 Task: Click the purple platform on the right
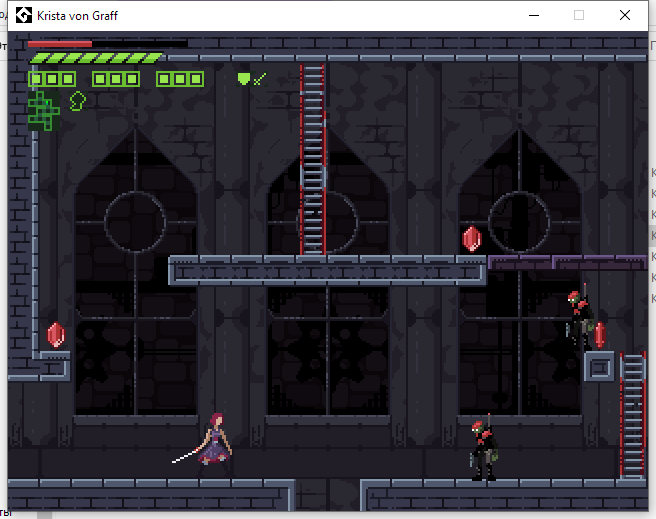click(x=566, y=263)
